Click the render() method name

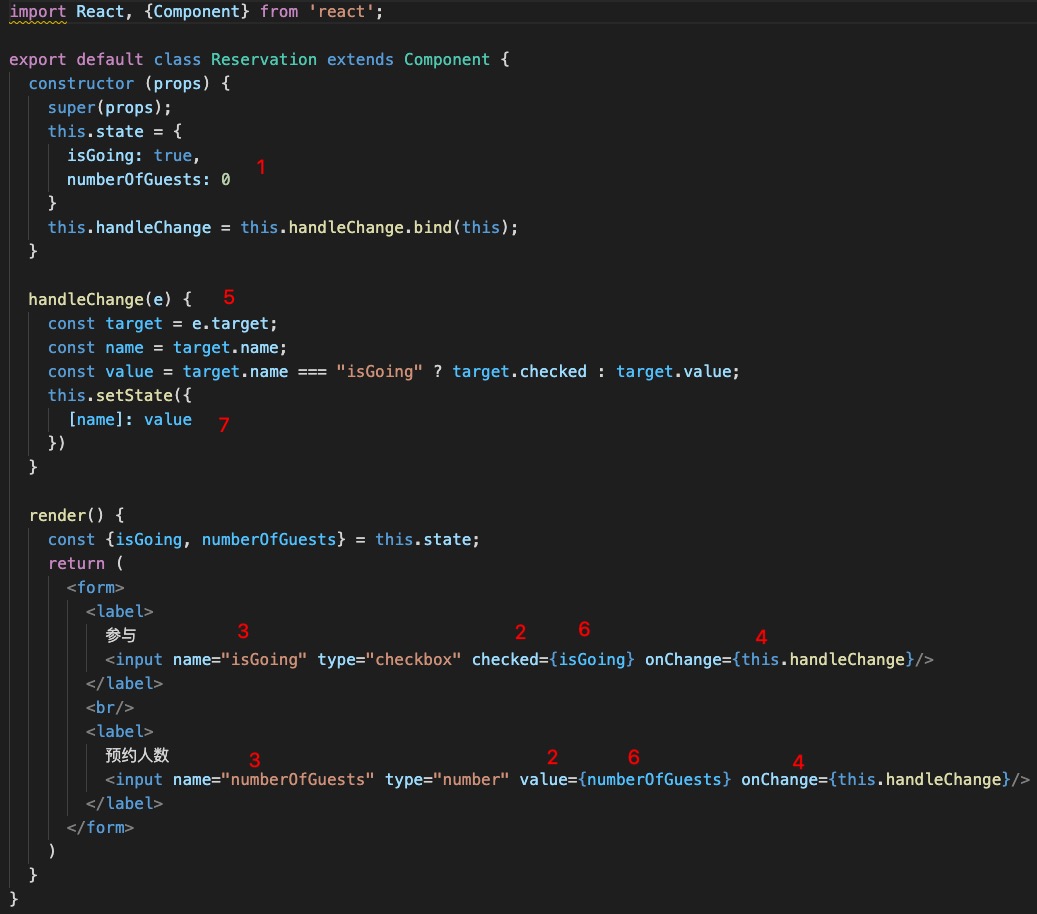[67, 516]
